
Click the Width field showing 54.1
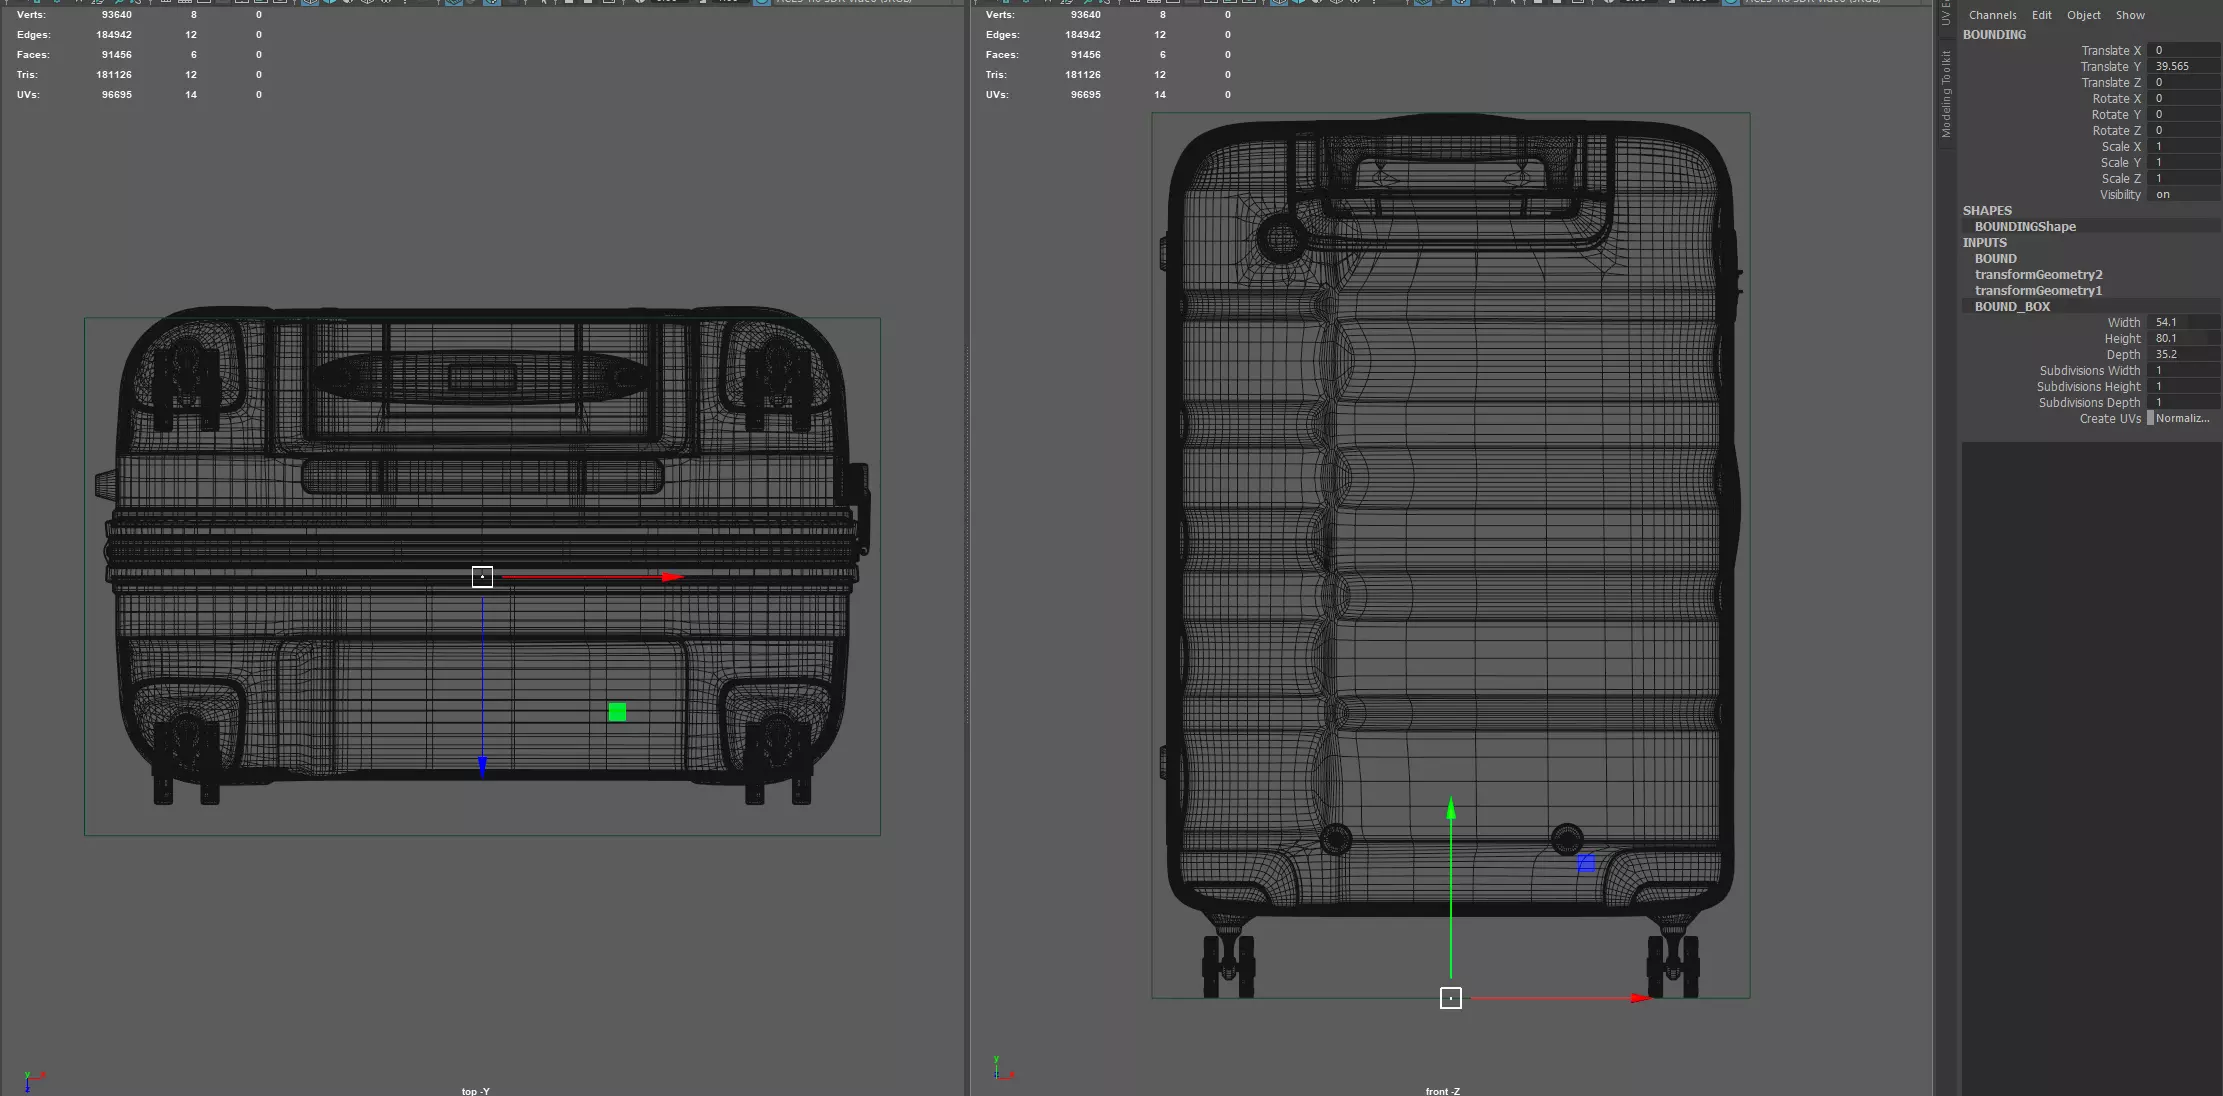[x=2184, y=322]
